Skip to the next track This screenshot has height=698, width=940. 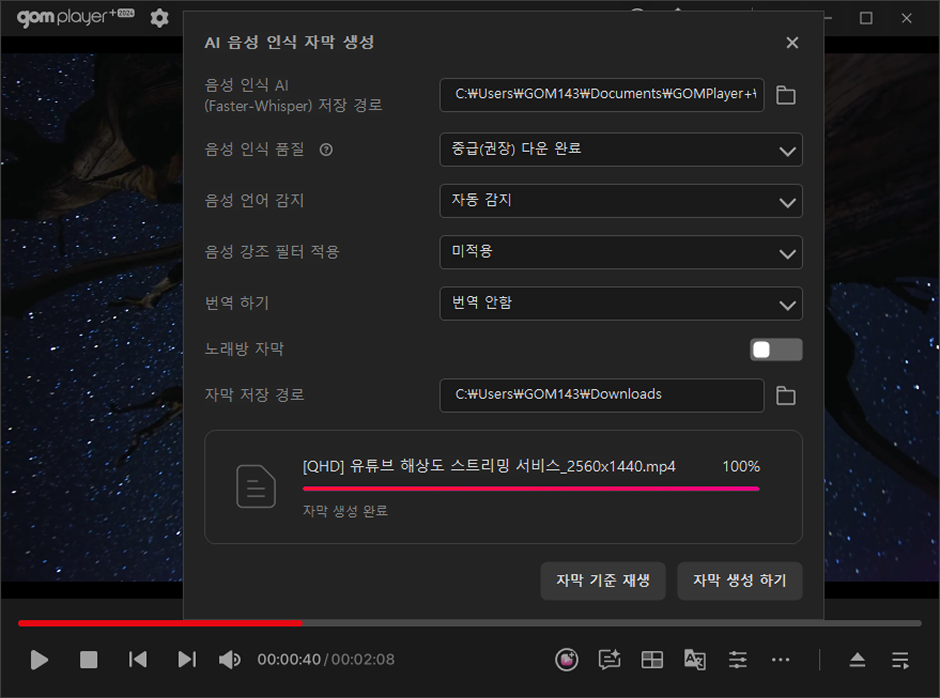(x=187, y=659)
